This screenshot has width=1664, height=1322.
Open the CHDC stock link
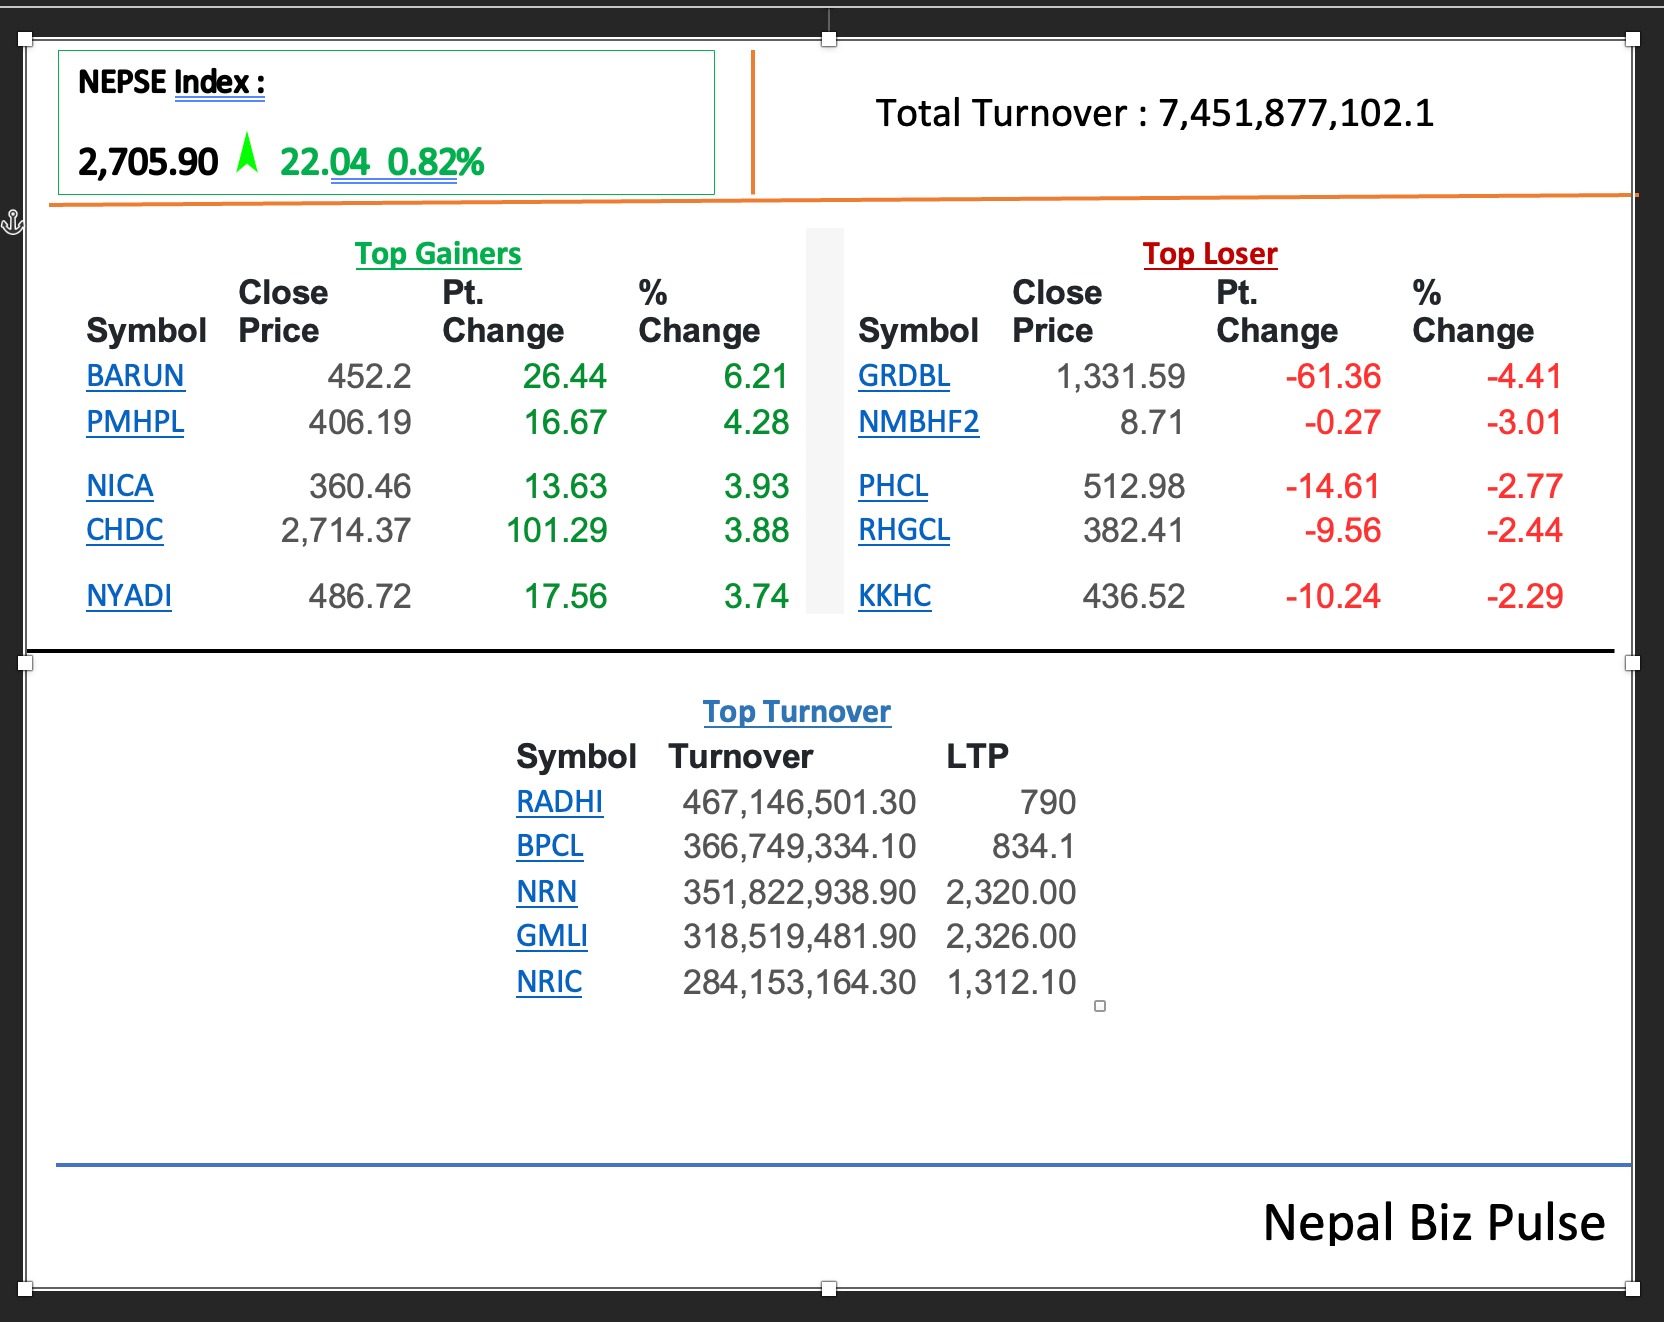(124, 530)
